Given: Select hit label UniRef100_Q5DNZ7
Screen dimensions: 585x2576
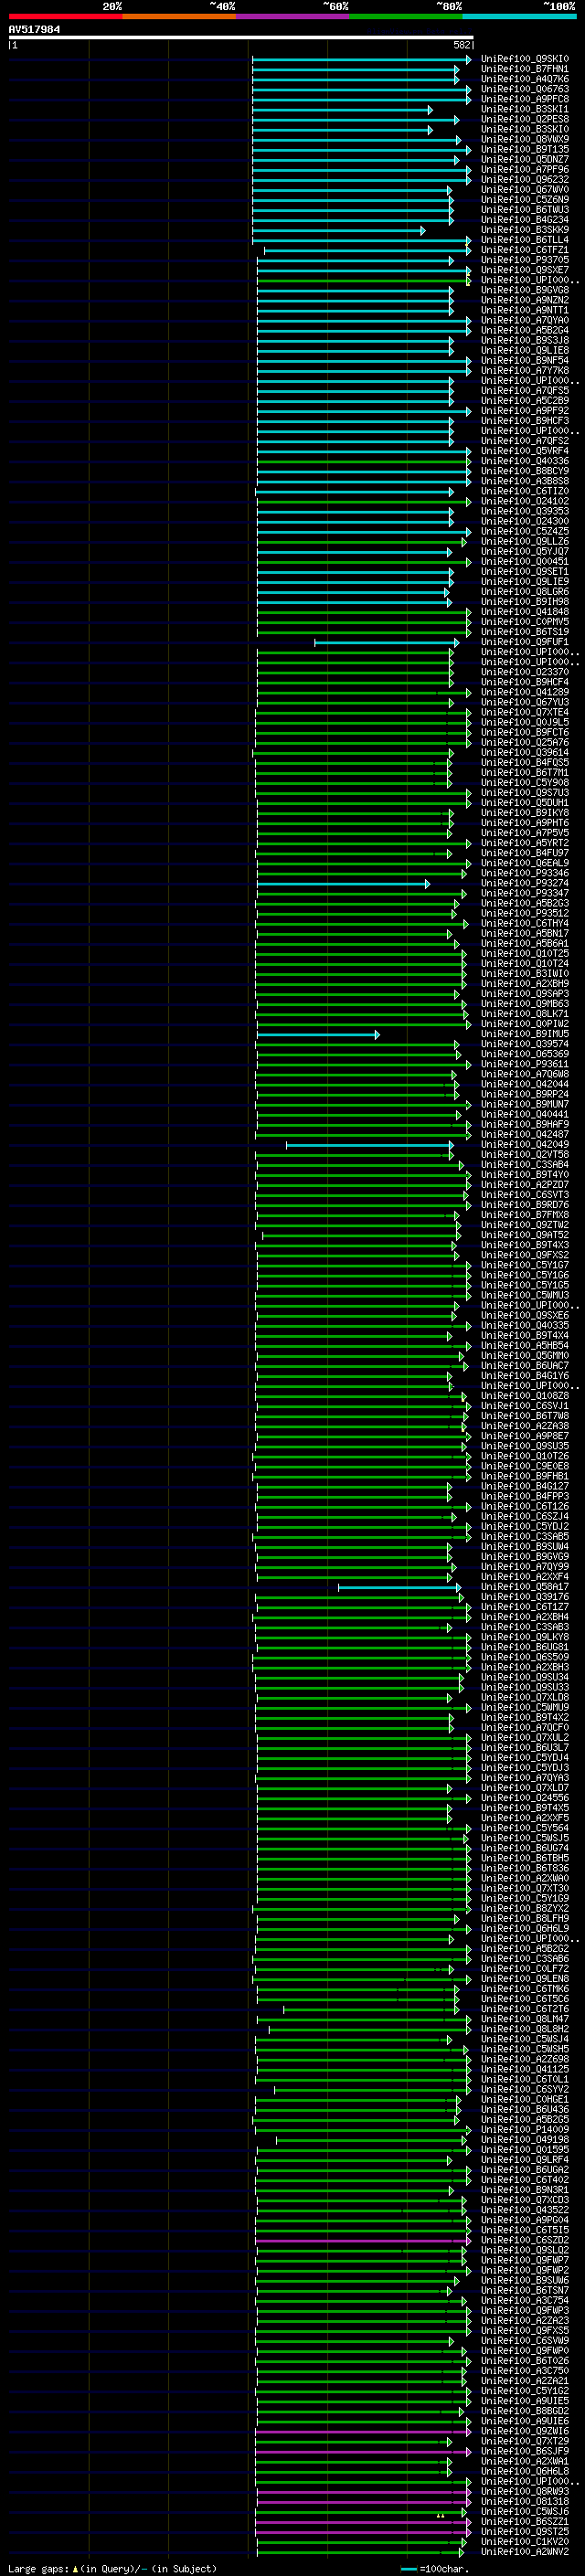Looking at the screenshot, I should tap(525, 159).
